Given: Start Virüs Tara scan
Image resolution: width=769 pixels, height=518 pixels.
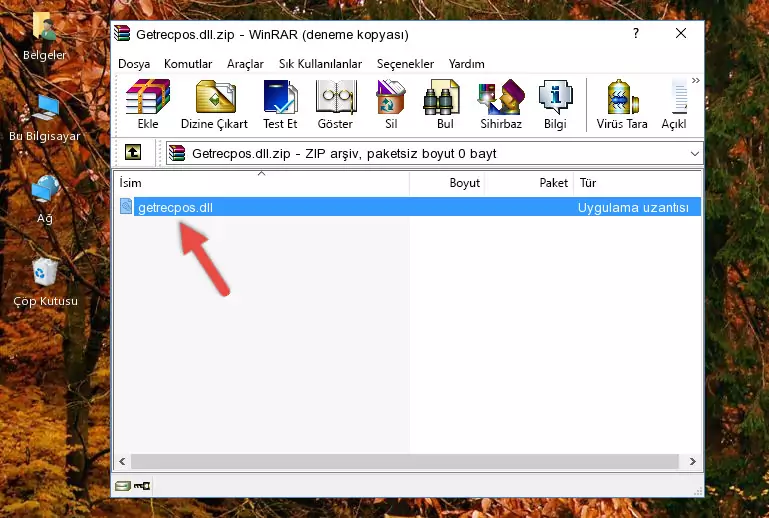Looking at the screenshot, I should click(x=622, y=104).
